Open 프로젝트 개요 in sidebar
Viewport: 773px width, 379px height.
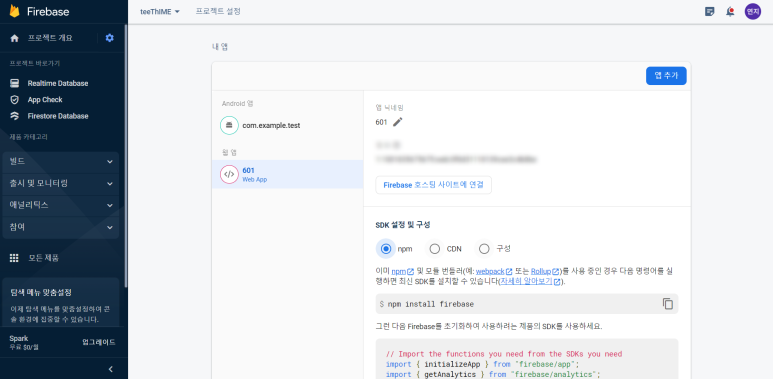[50, 38]
